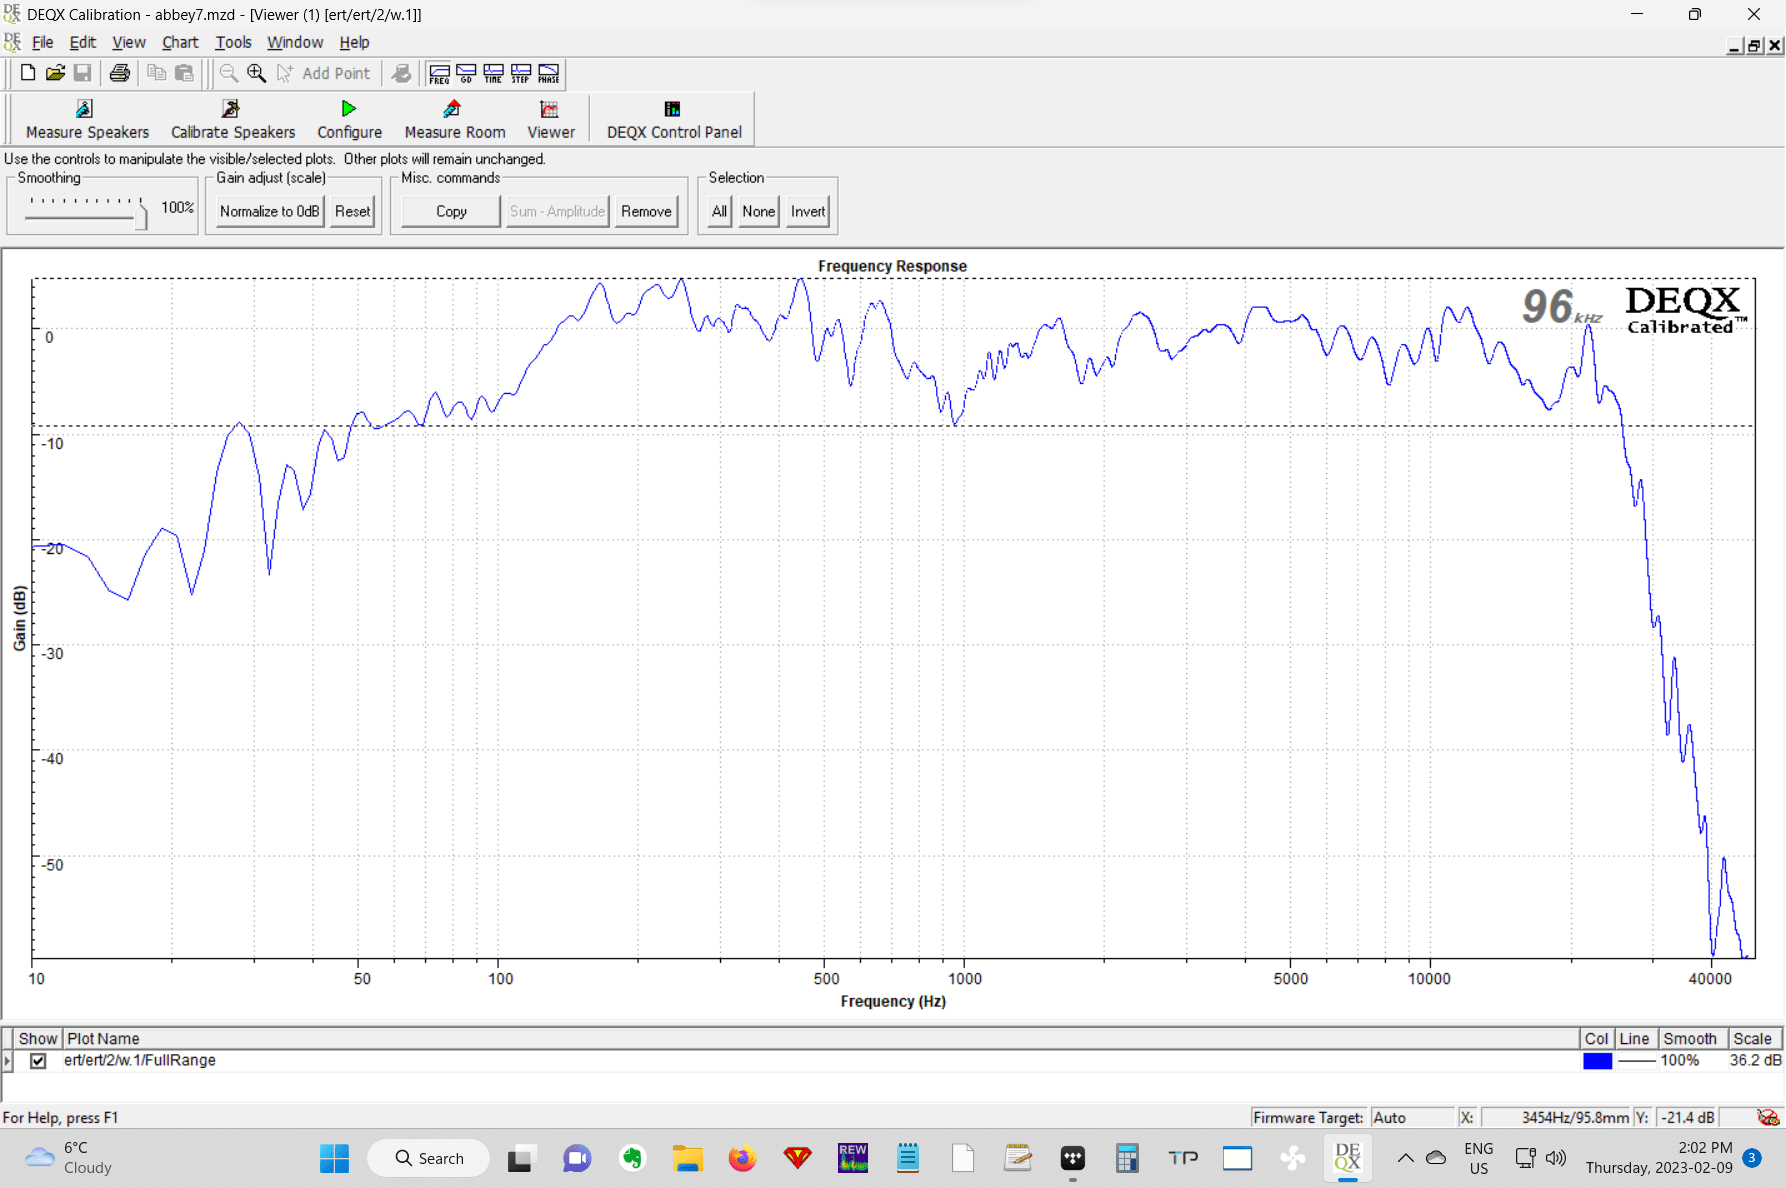Click the Copy plot button
This screenshot has width=1786, height=1188.
click(451, 211)
